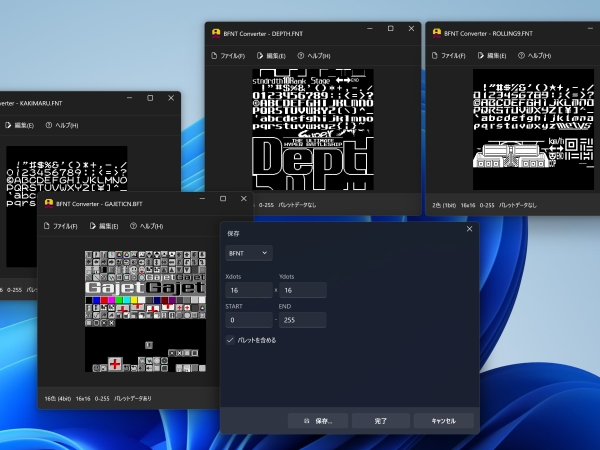Click the BFNT Converter app icon in the DEPTH.FNT title bar
Screen dimensions: 600x450
[216, 33]
